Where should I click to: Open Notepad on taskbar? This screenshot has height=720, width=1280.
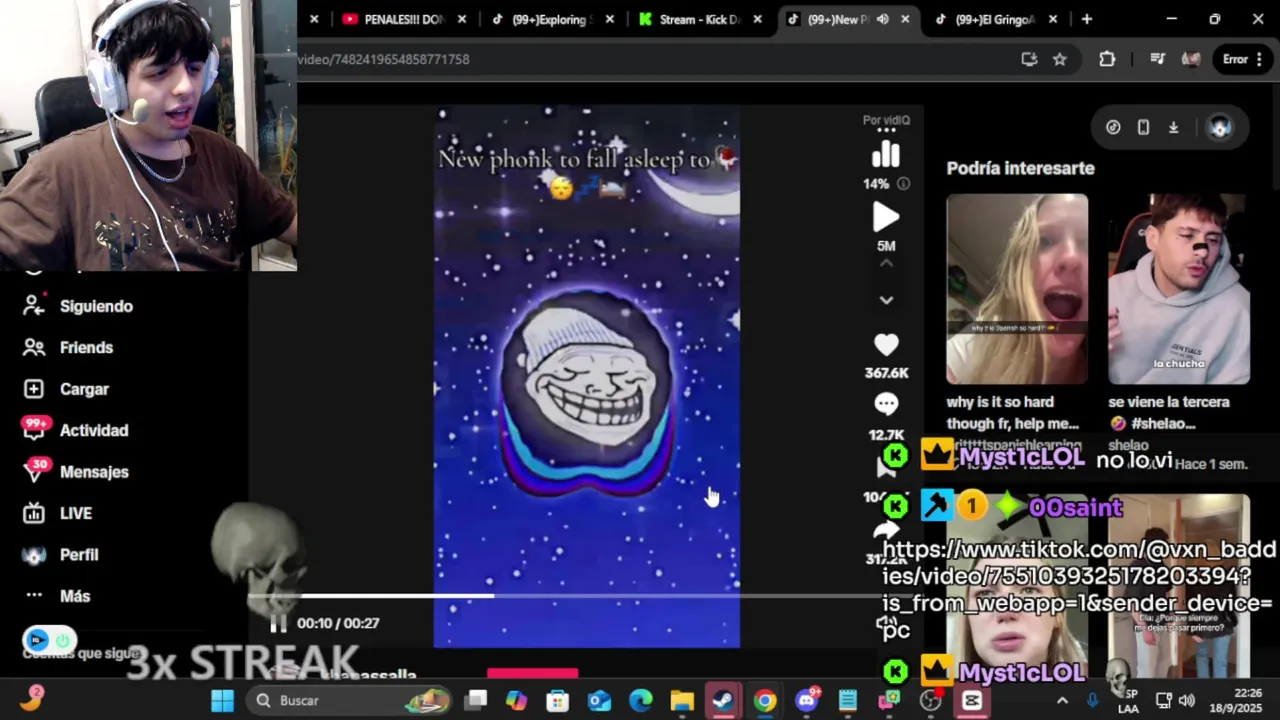coord(848,700)
